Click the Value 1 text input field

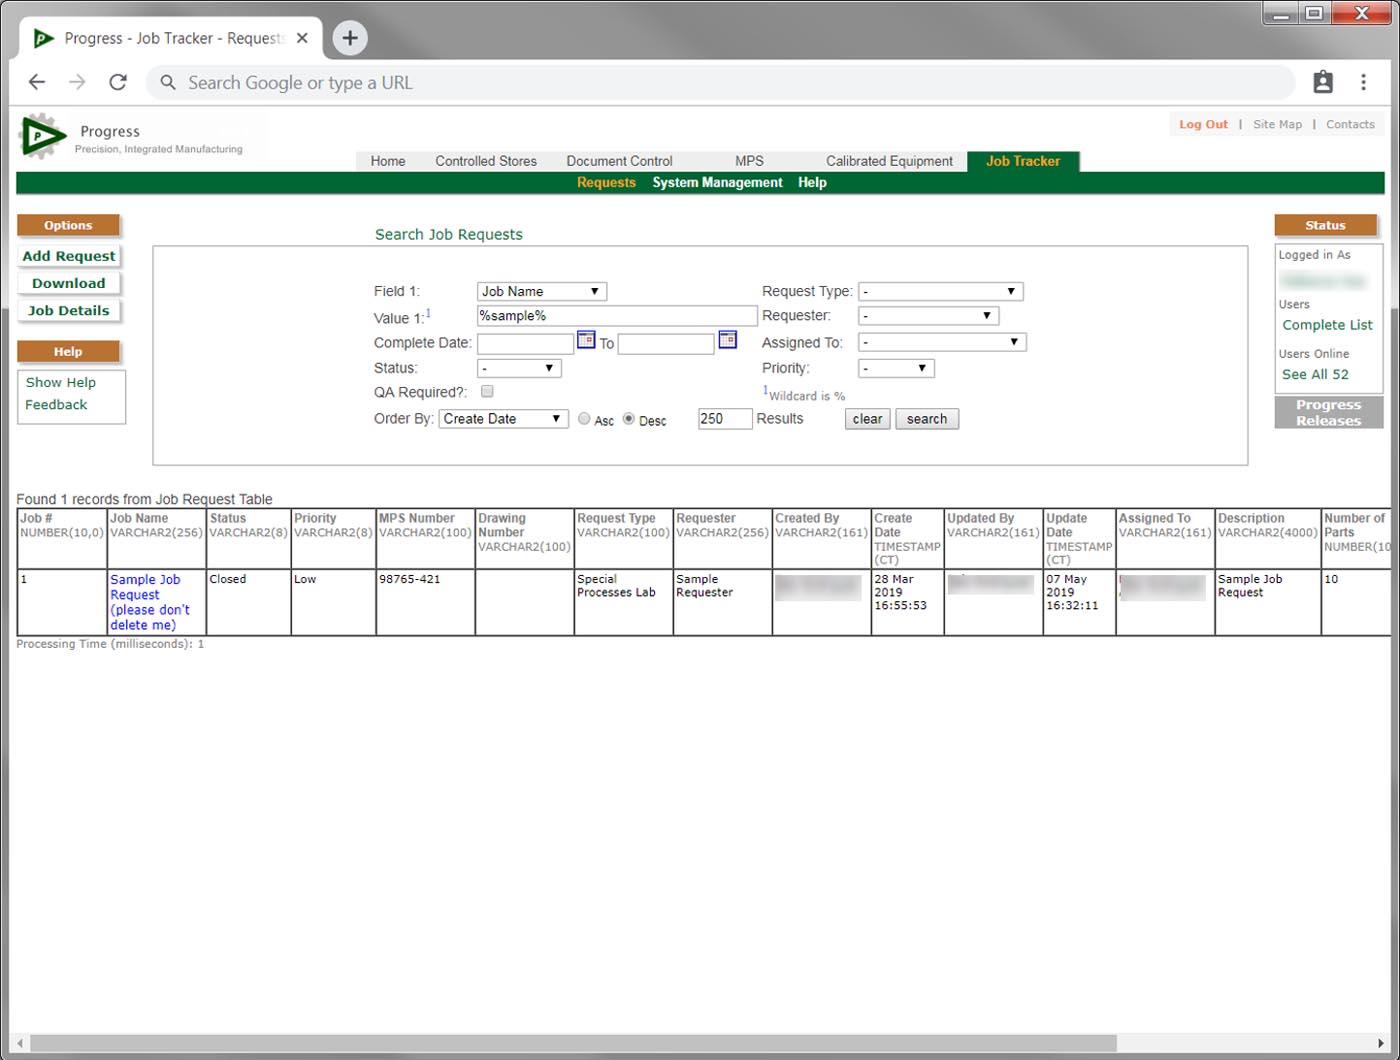617,316
